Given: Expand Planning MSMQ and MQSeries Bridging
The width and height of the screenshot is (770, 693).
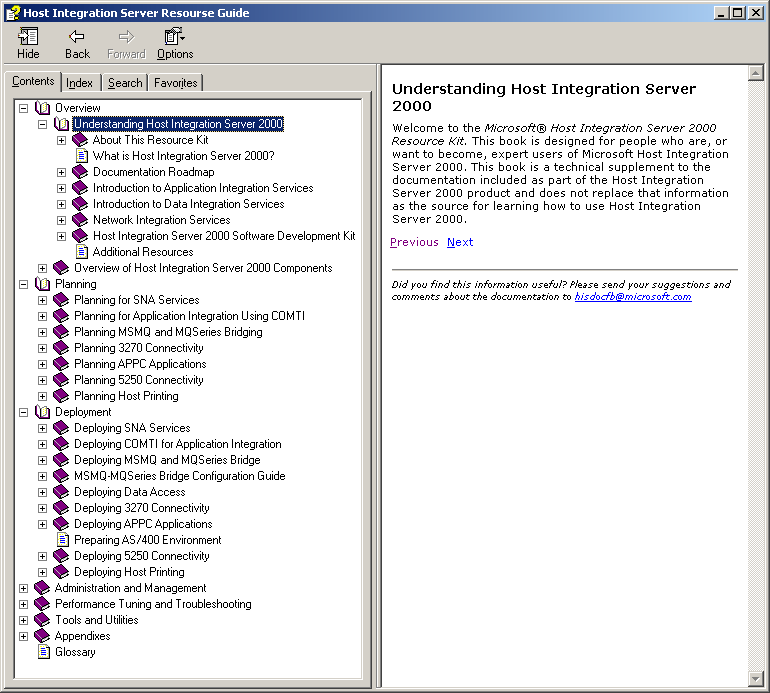Looking at the screenshot, I should coord(43,333).
